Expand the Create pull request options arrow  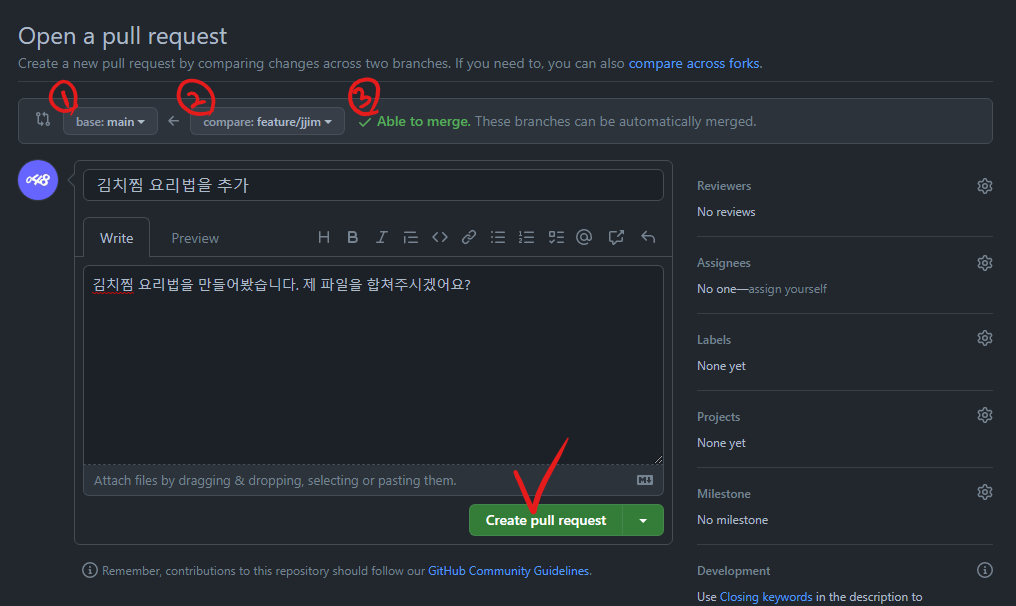click(x=643, y=520)
